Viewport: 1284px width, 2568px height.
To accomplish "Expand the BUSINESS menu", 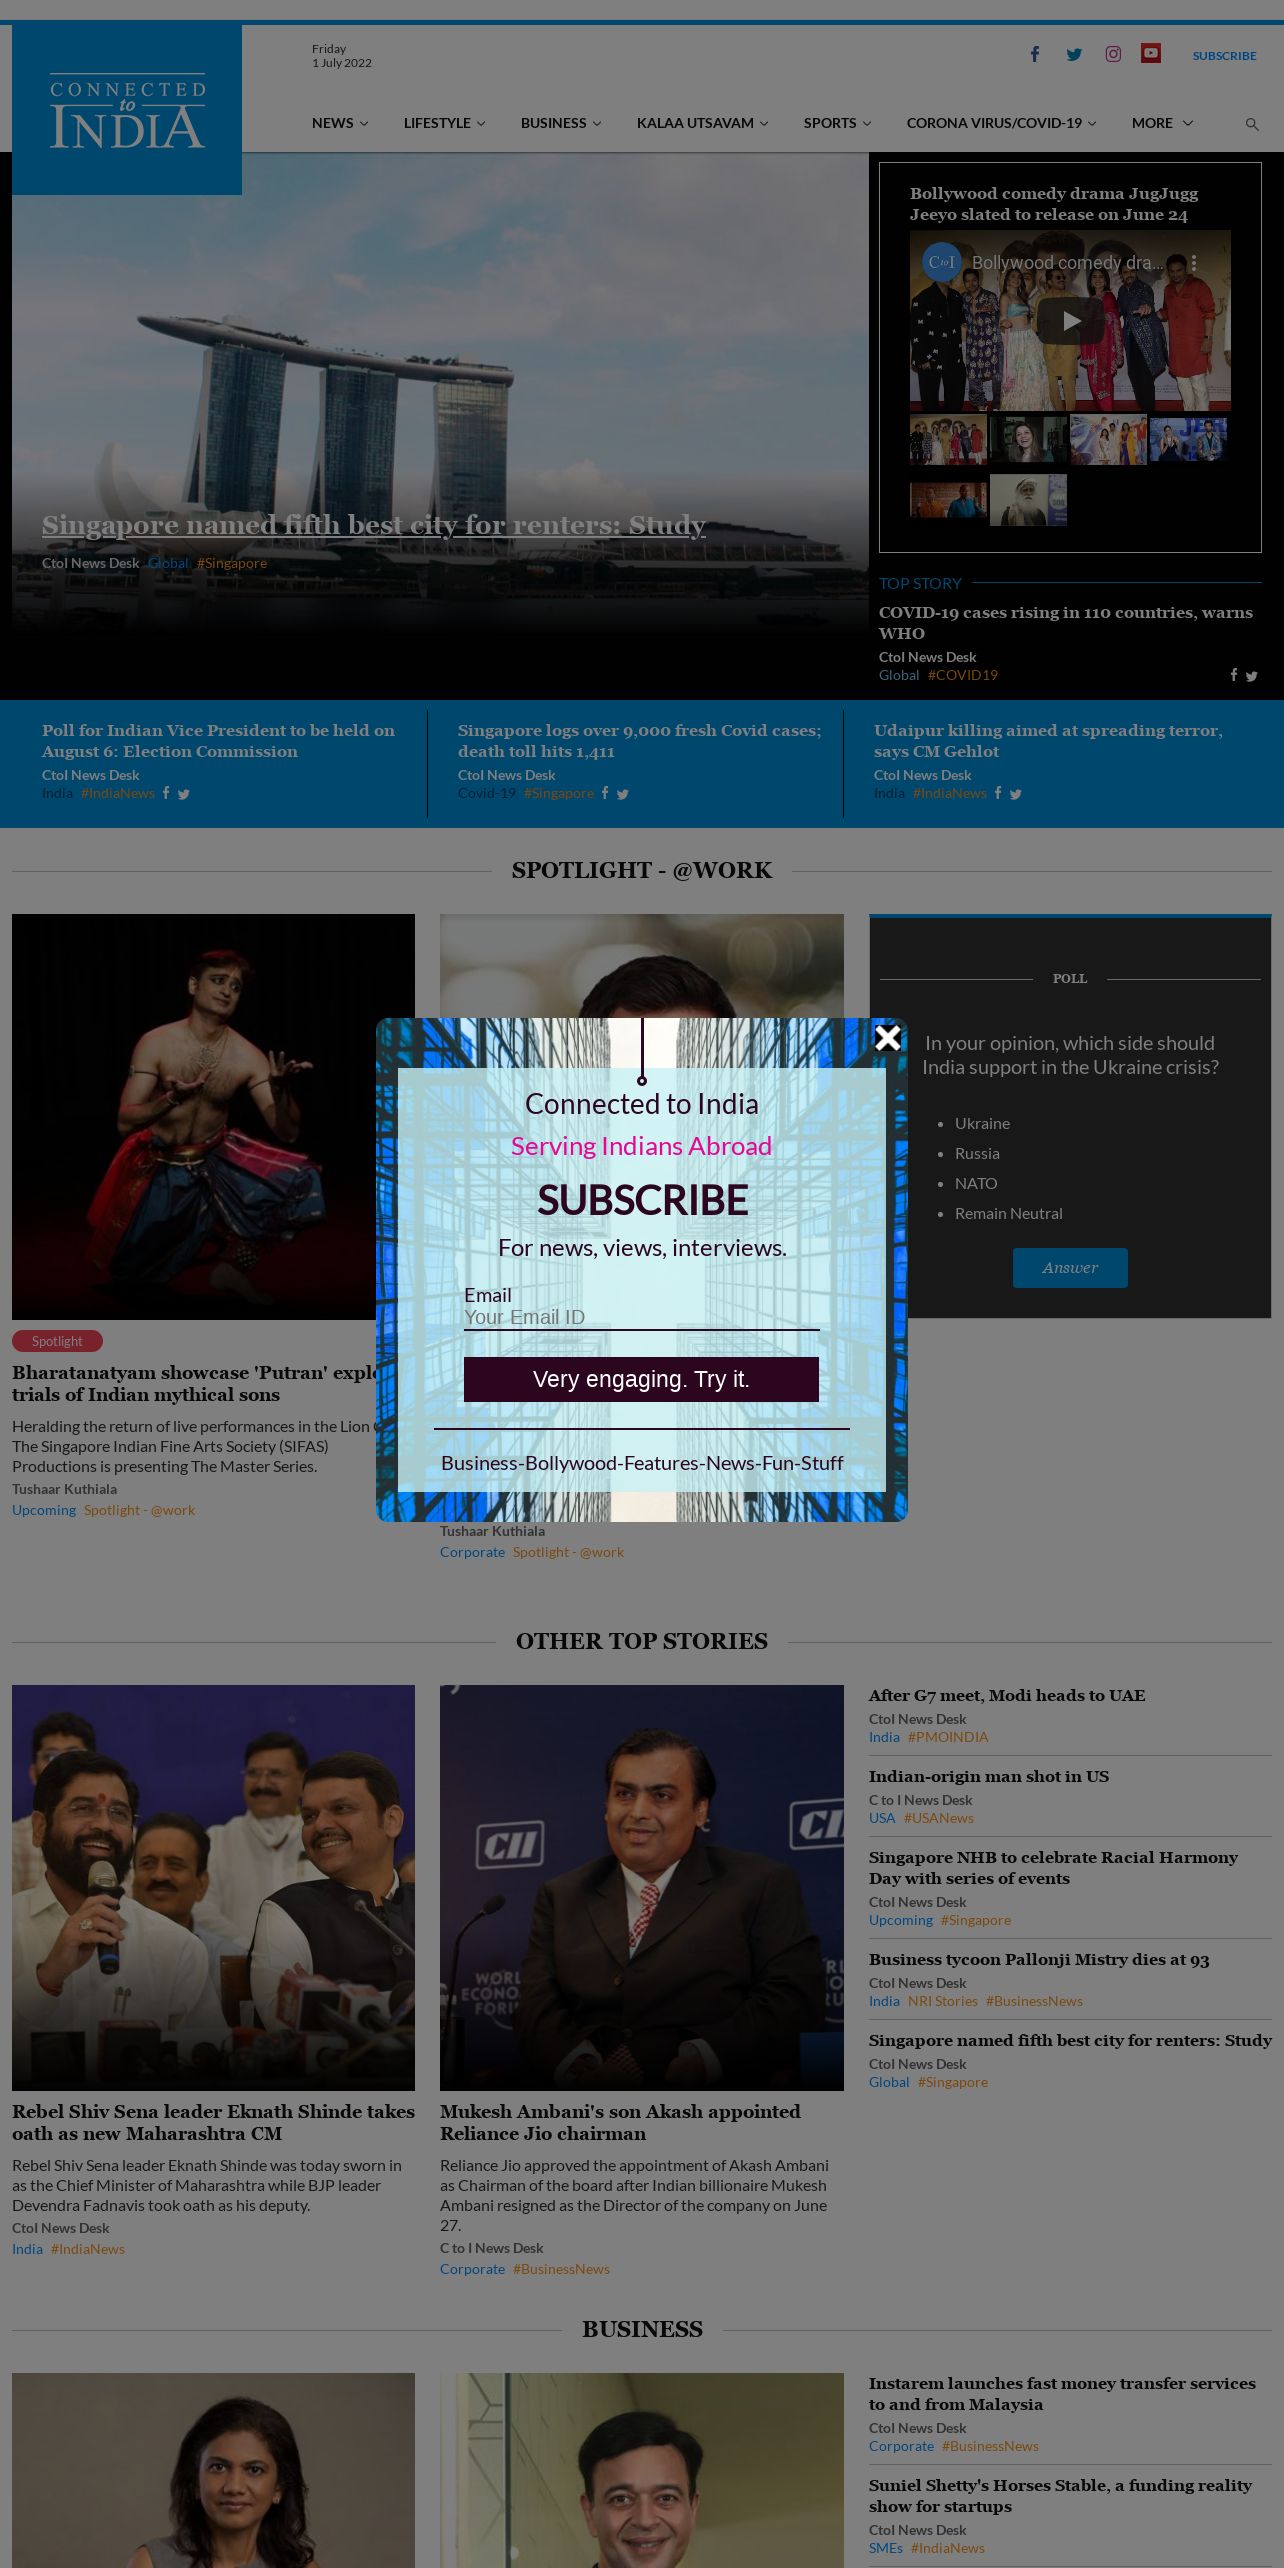I will click(x=561, y=123).
